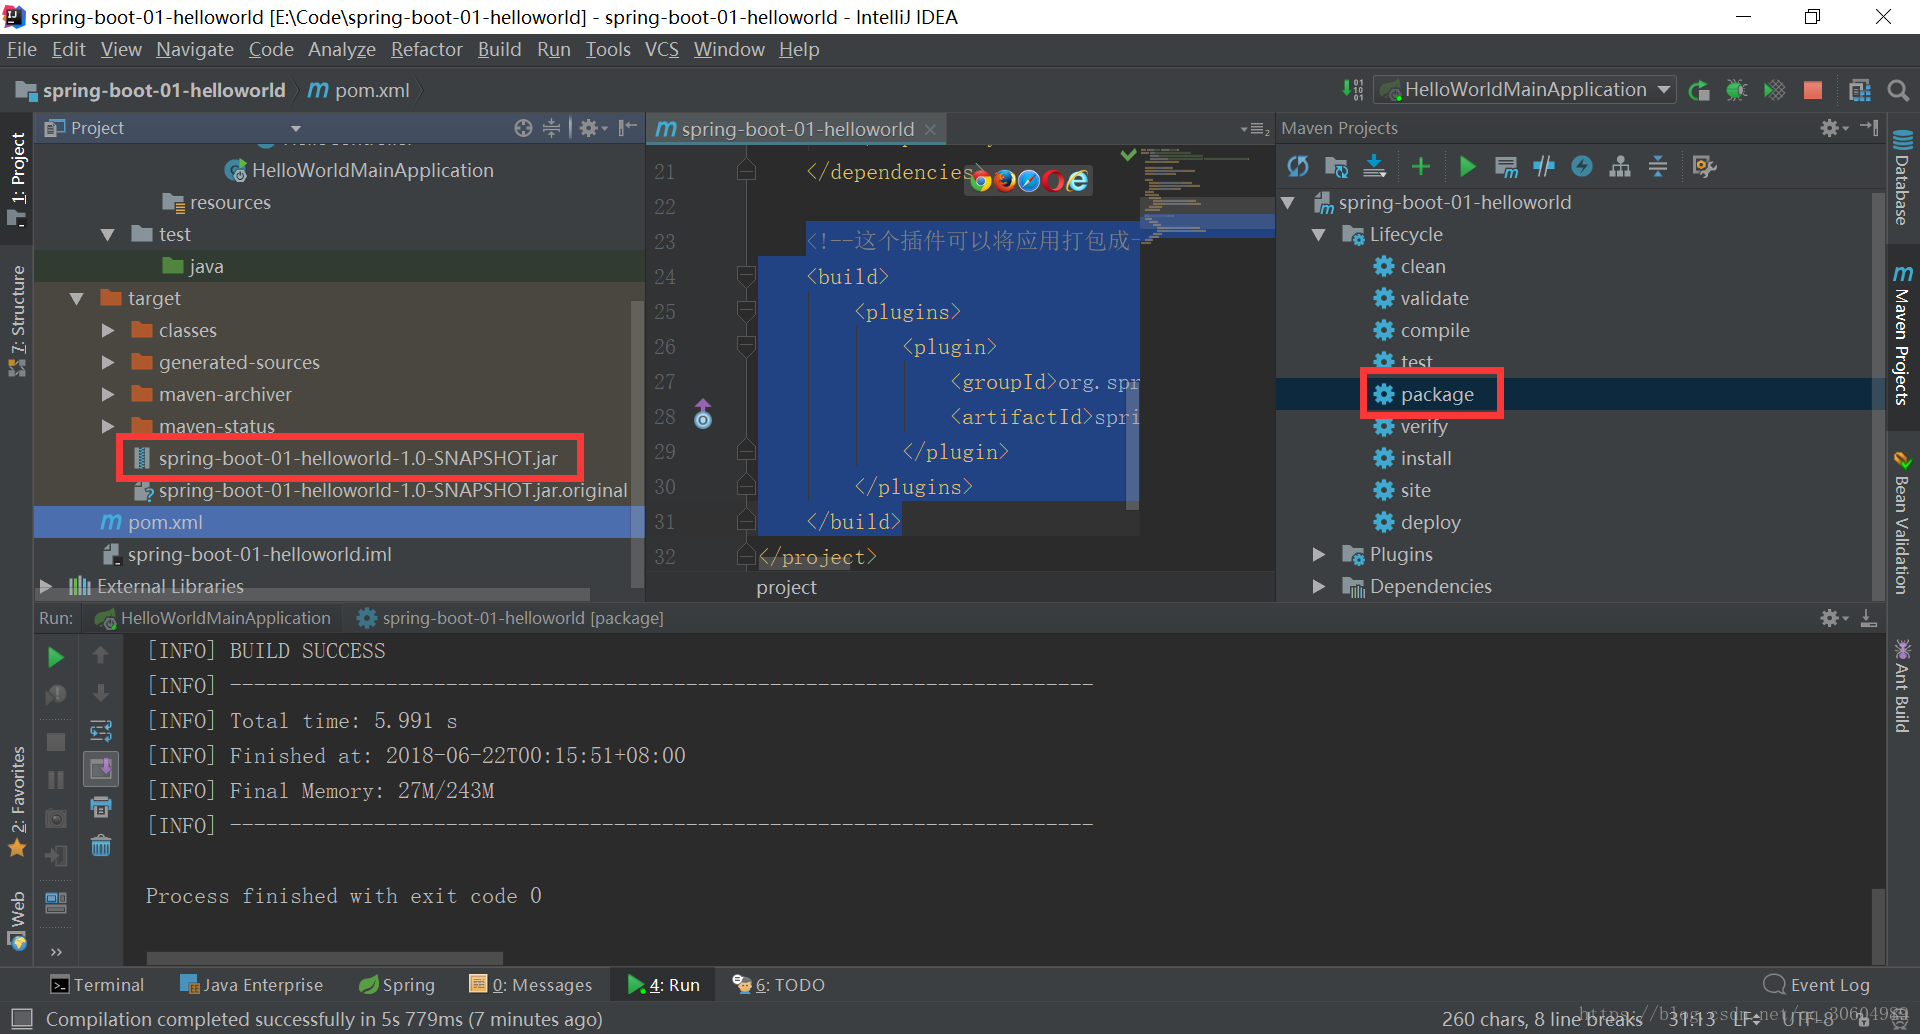This screenshot has height=1034, width=1920.
Task: Run with Coverage icon
Action: click(1775, 91)
